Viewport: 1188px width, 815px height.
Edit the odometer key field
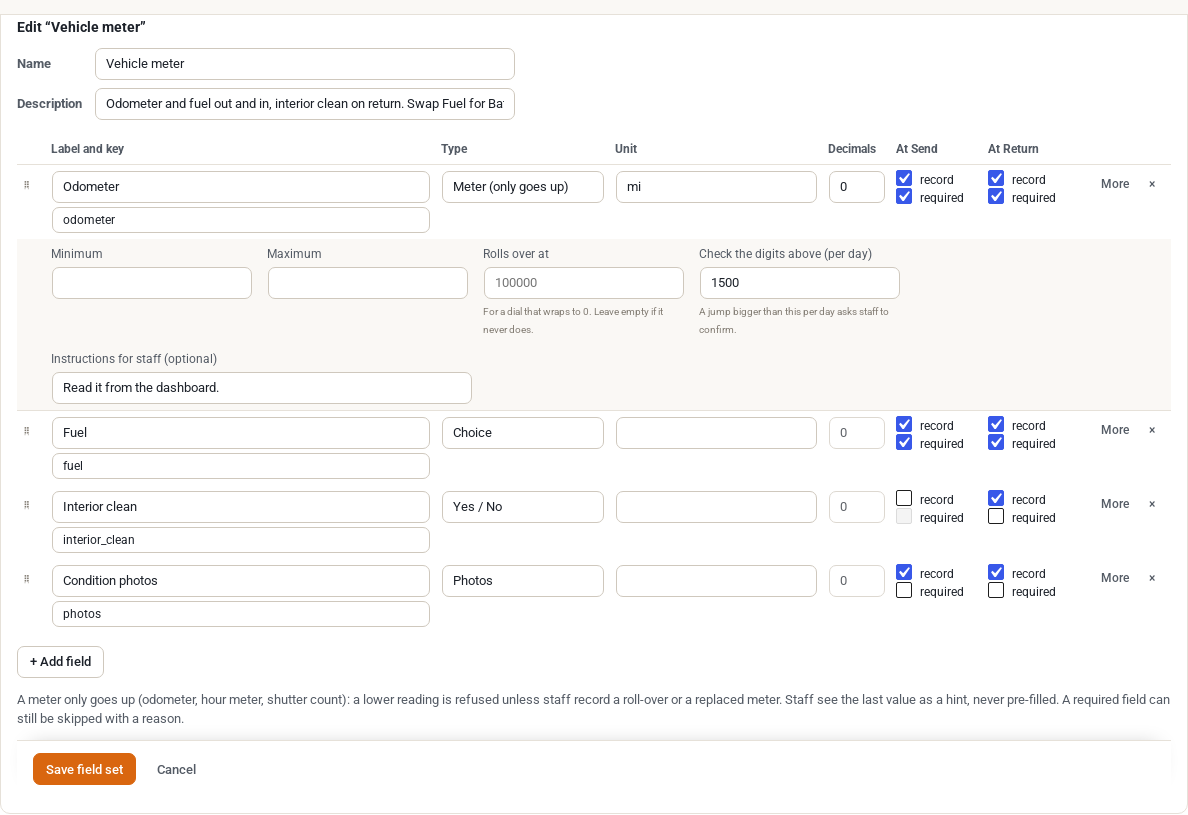click(241, 220)
